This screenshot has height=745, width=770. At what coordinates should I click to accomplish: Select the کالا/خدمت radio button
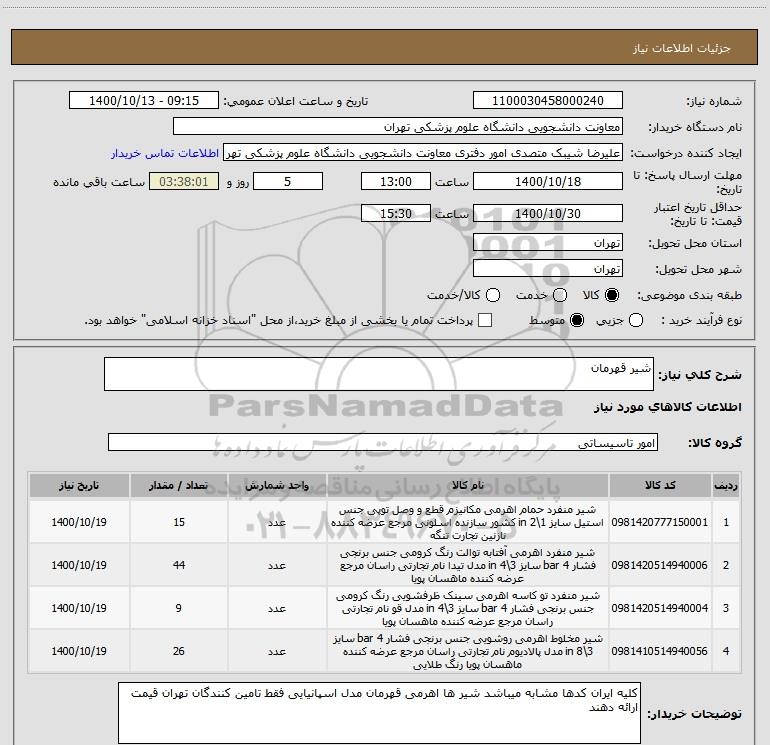(x=493, y=295)
